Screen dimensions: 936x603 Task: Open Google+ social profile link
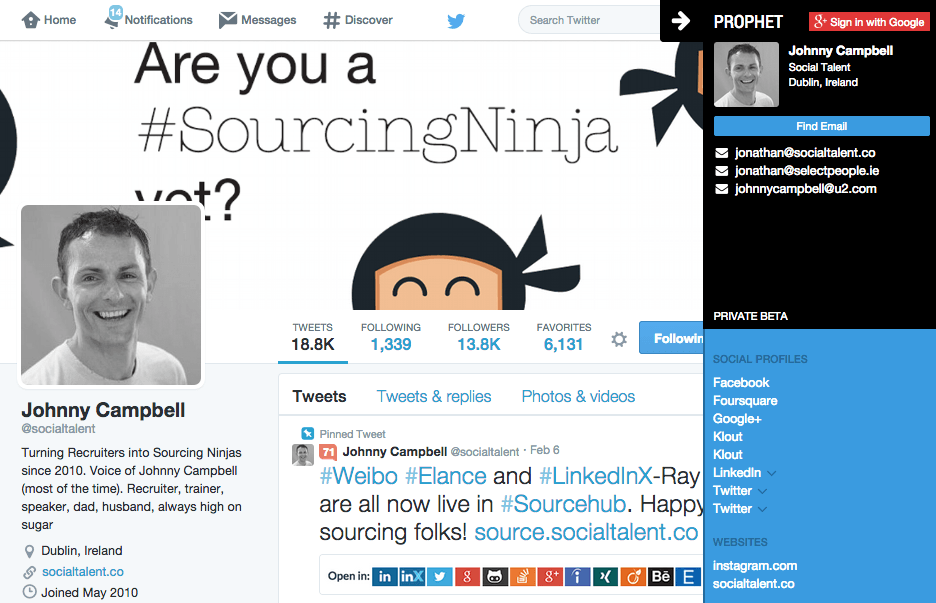pos(737,419)
